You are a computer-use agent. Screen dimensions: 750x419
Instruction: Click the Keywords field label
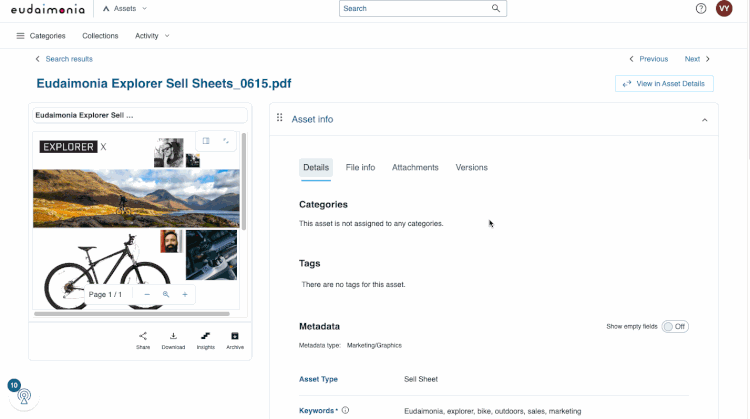coord(317,411)
